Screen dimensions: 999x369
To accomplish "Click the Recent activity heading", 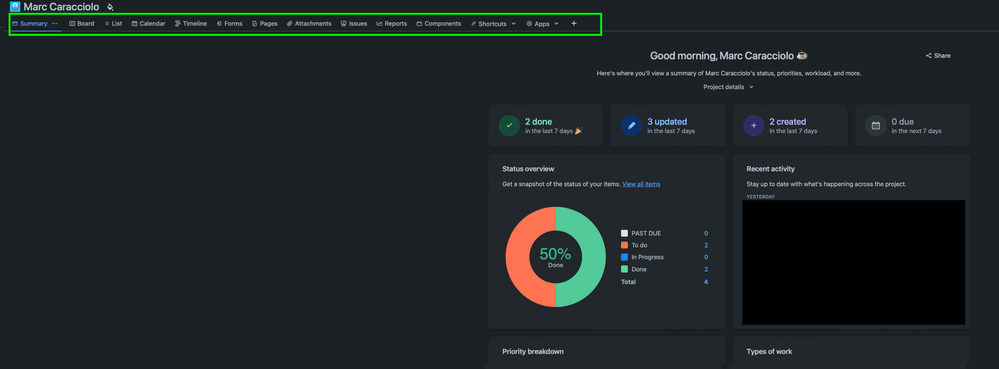I will 770,169.
